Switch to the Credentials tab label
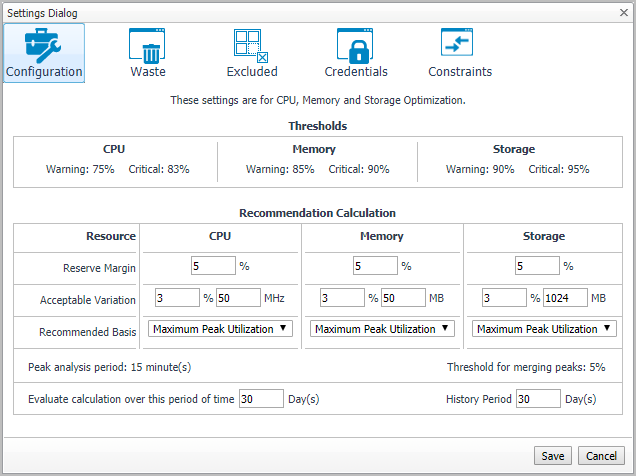Viewport: 636px width, 476px height. coord(356,72)
